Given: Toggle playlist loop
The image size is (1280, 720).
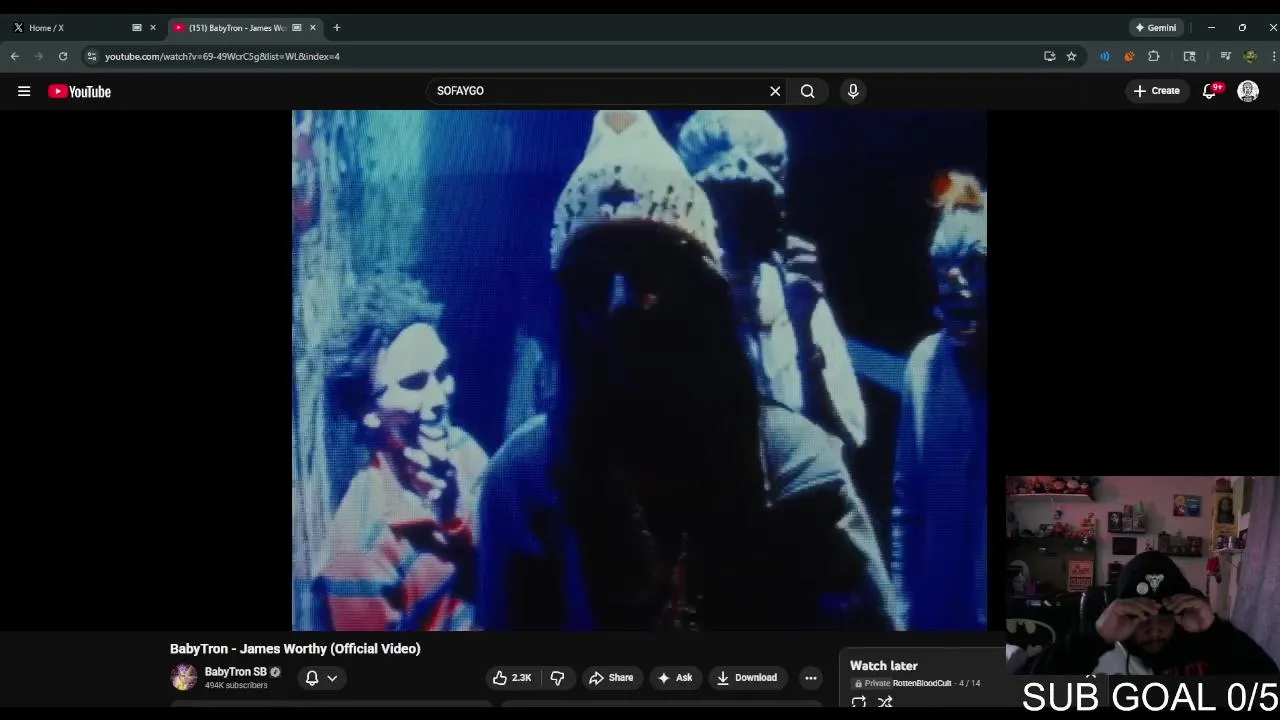Looking at the screenshot, I should coord(858,703).
